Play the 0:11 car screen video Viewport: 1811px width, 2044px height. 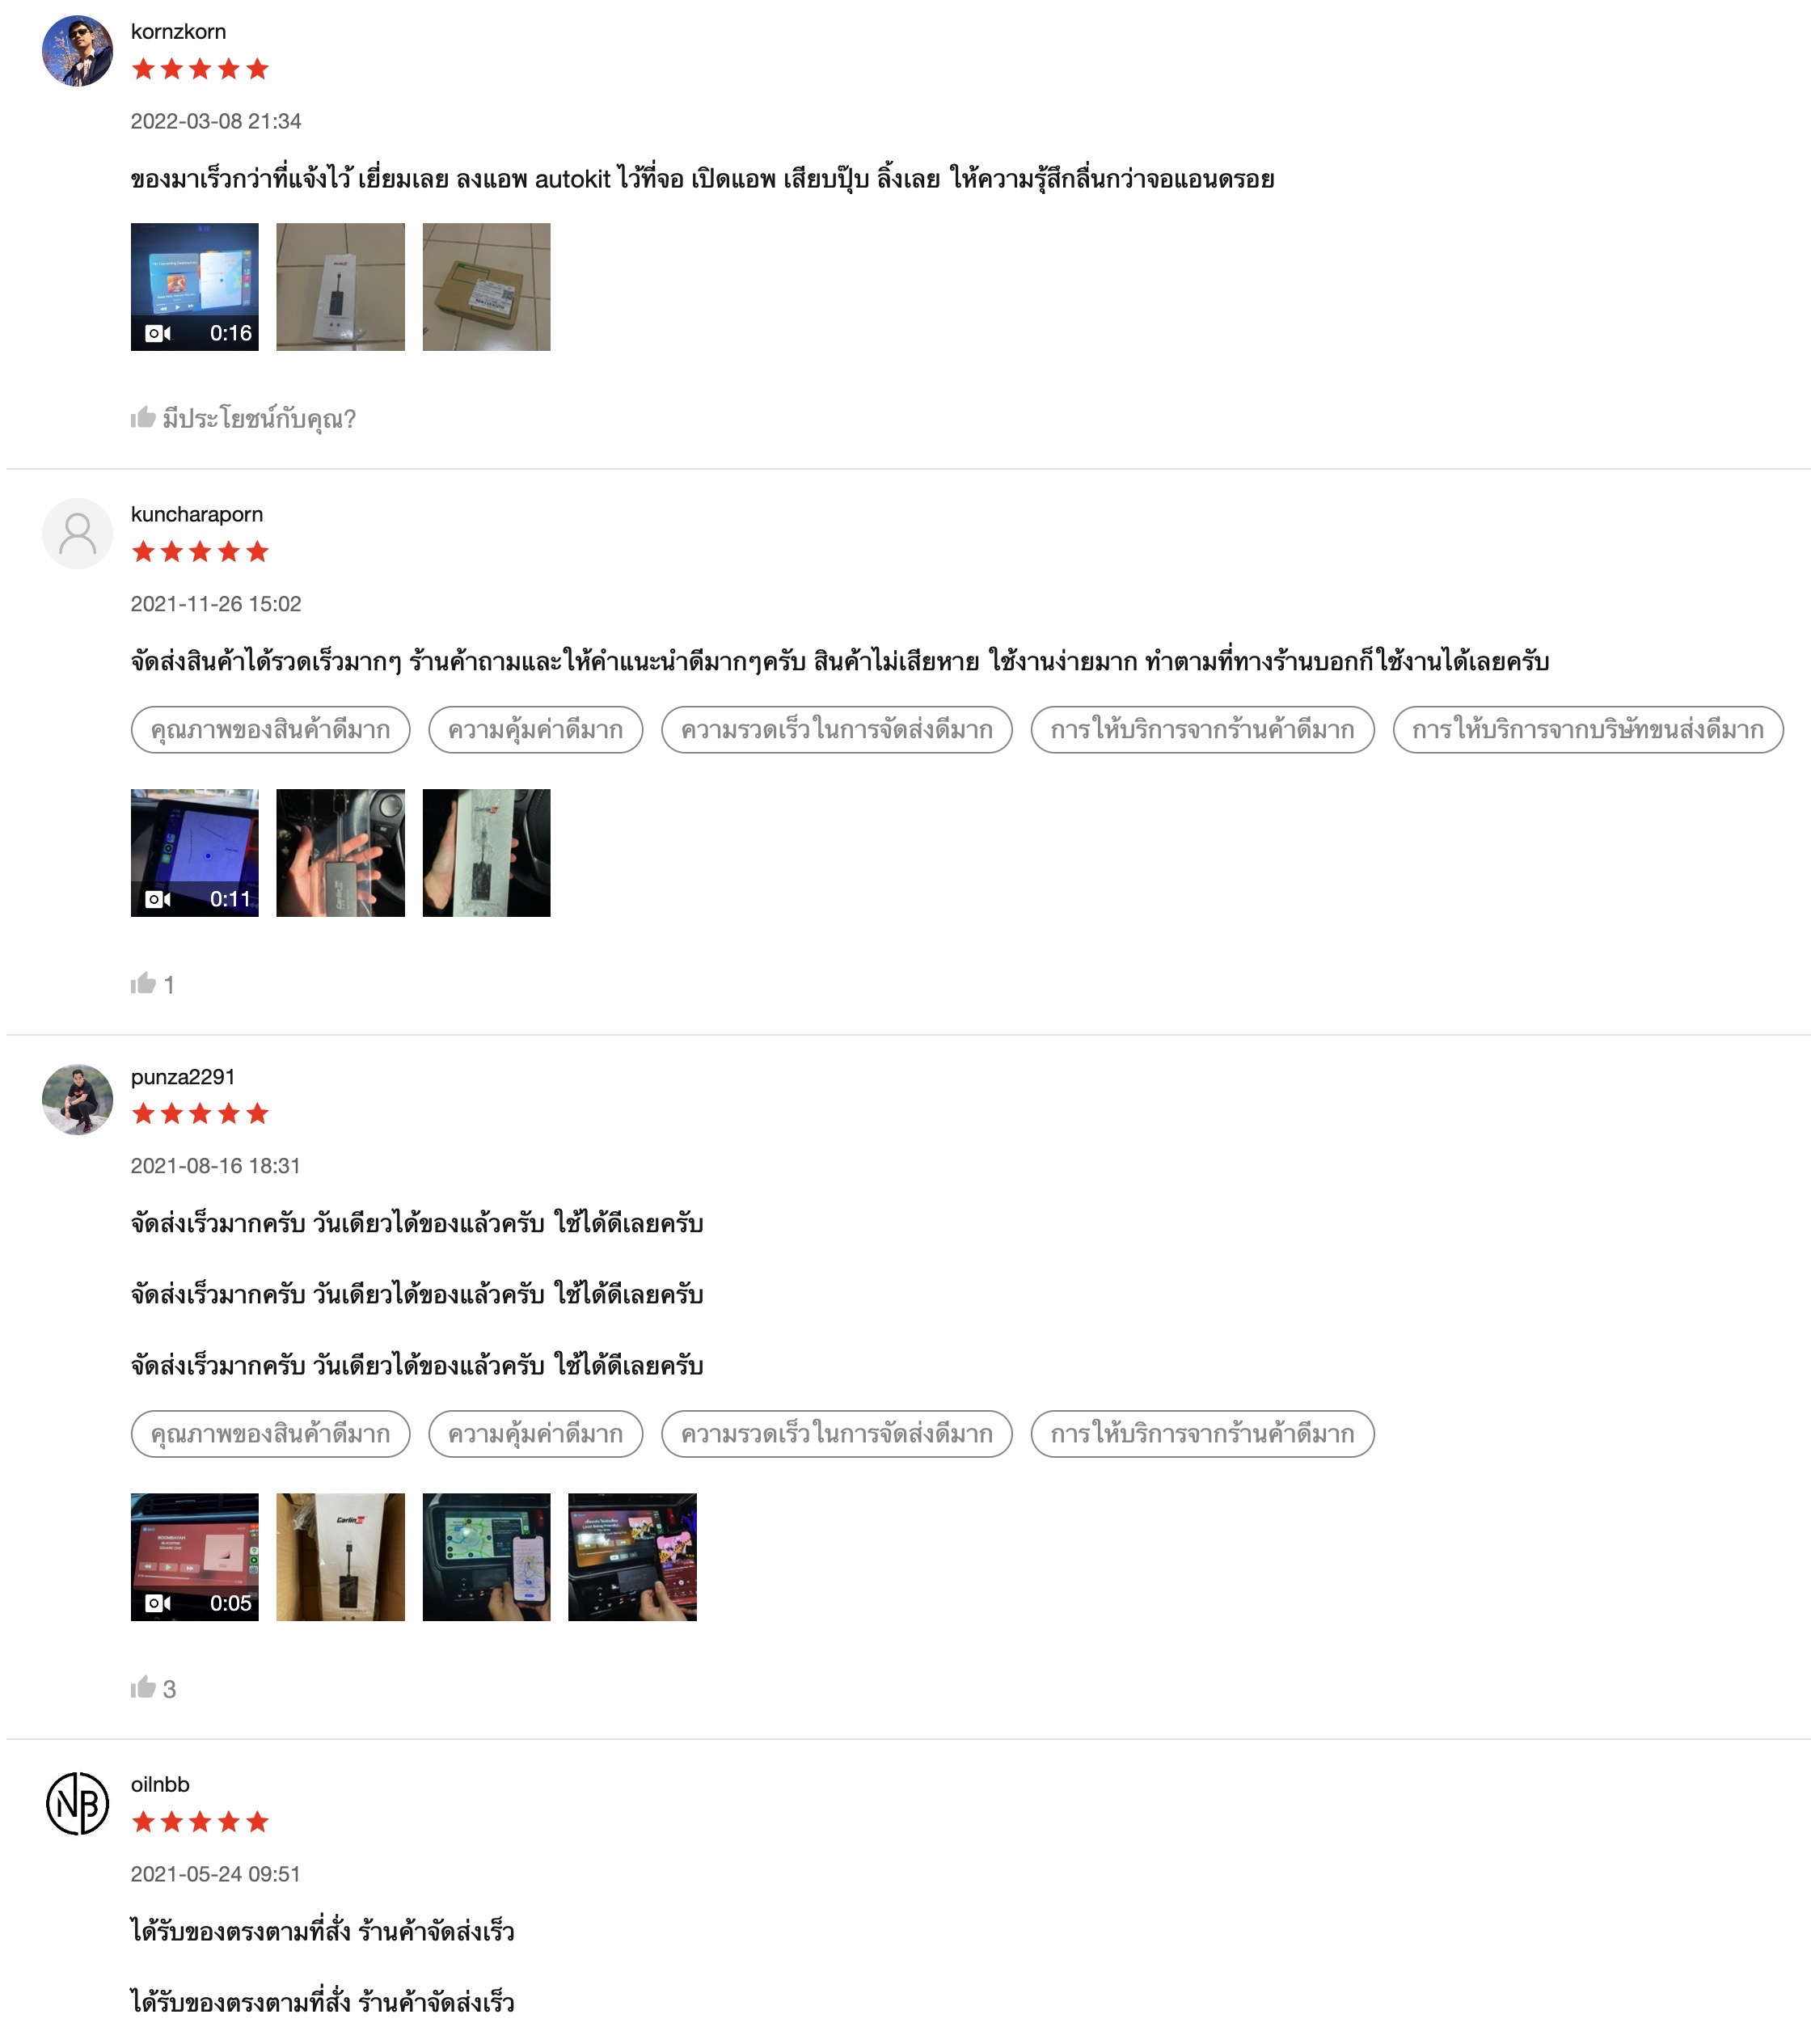point(195,853)
